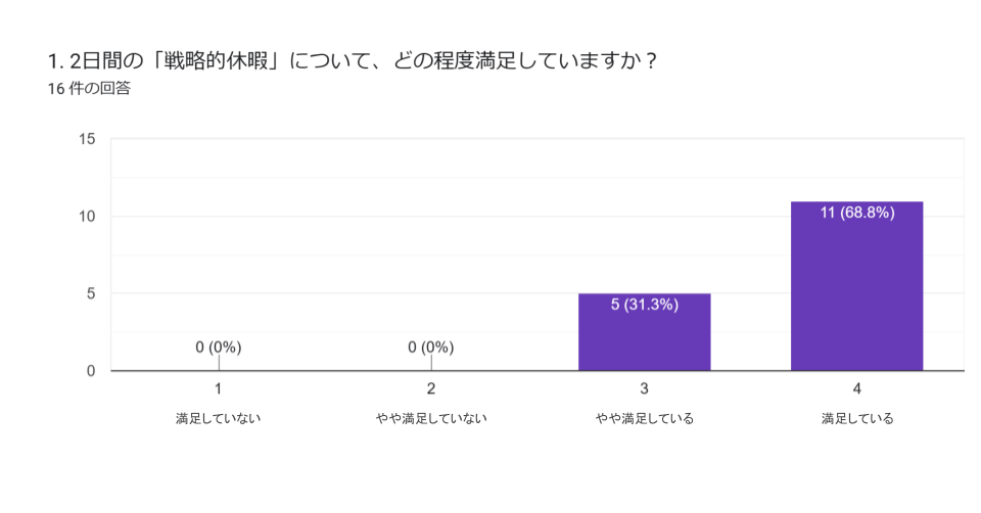
Task: Select the "11 (68.8%)" data label
Action: [x=856, y=213]
